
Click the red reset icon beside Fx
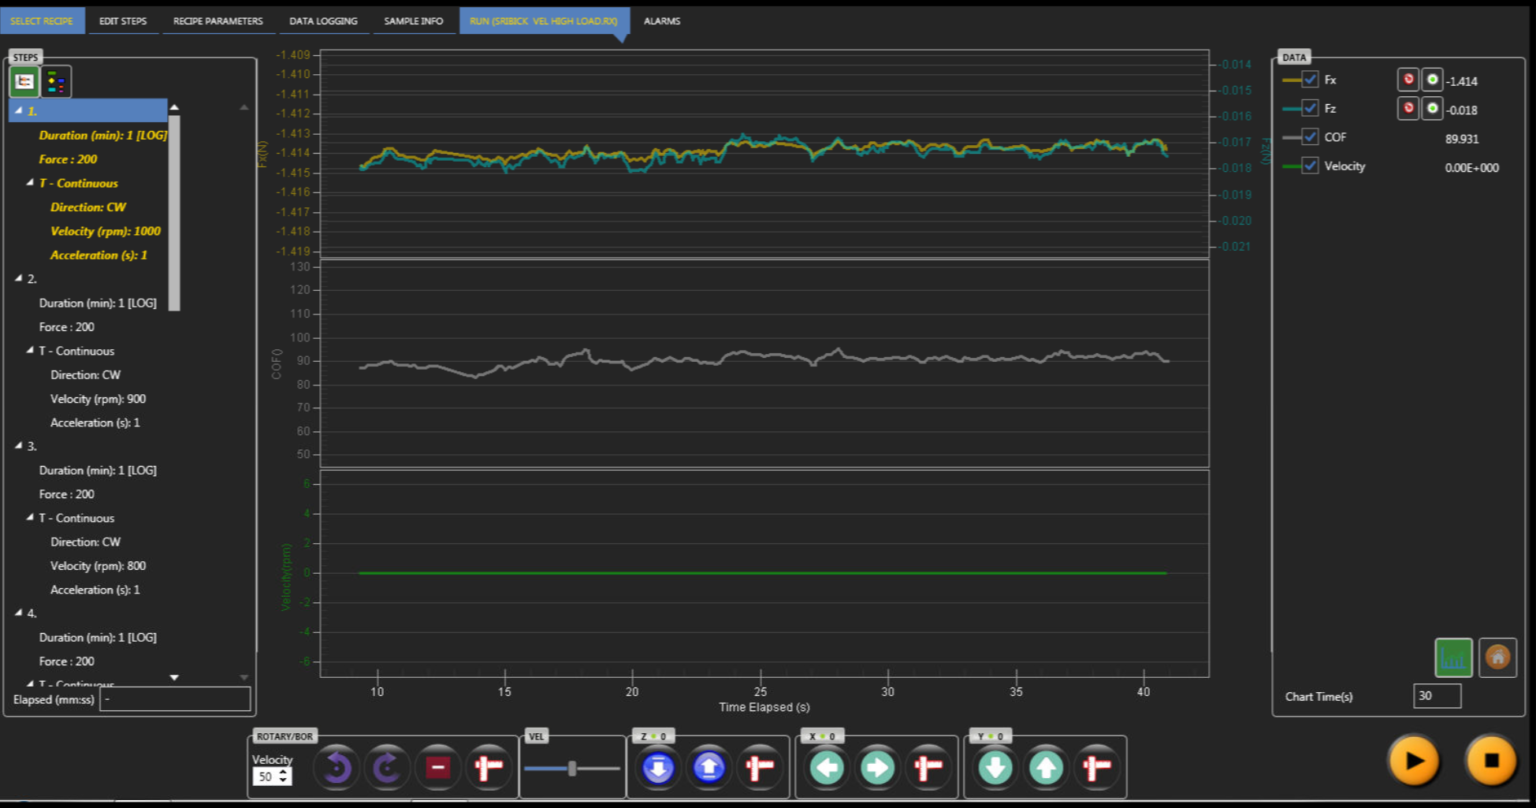(x=1408, y=80)
